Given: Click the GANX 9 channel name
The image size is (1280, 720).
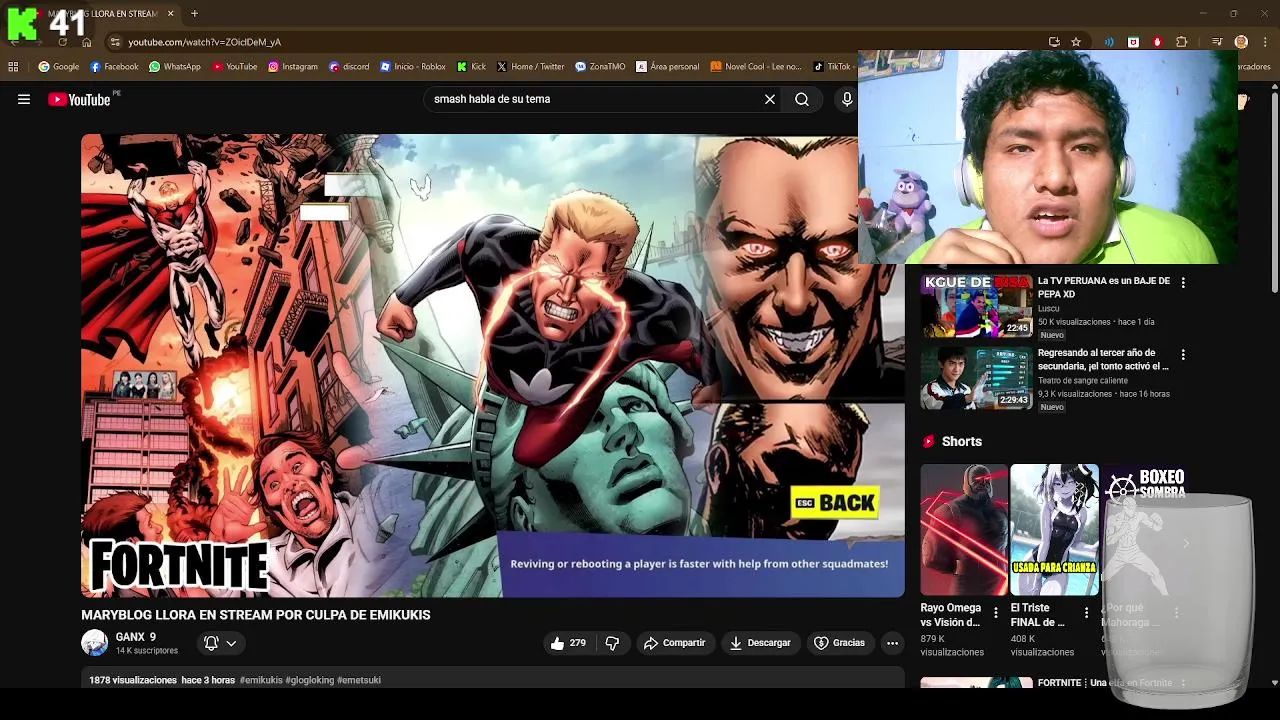Looking at the screenshot, I should 136,637.
